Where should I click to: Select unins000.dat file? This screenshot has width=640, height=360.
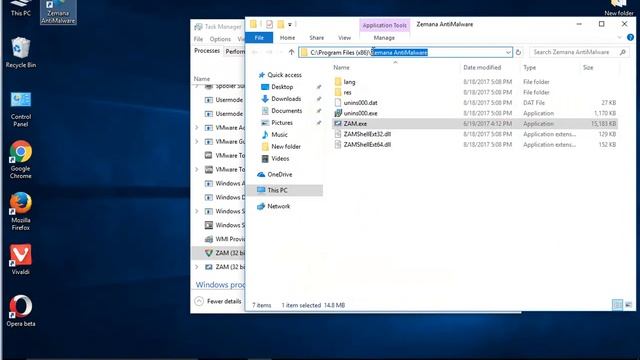pos(360,103)
